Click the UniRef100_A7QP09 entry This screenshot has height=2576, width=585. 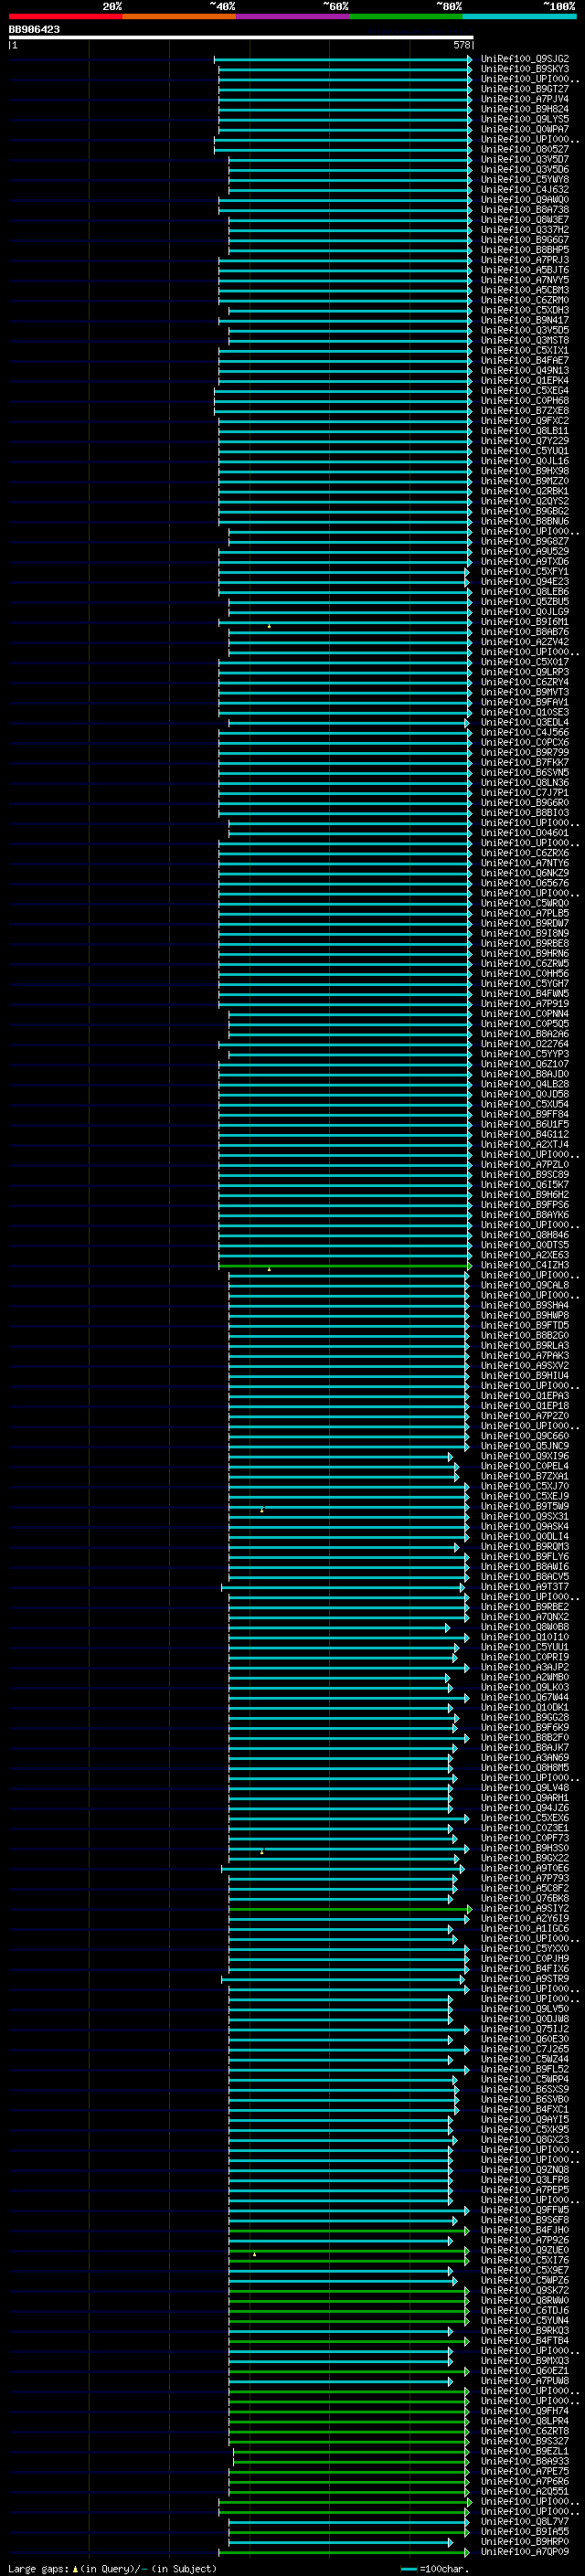pos(525,2551)
